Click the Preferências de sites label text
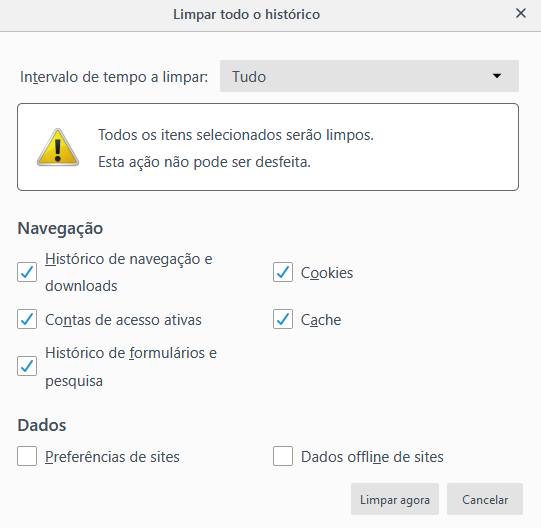The height and width of the screenshot is (528, 541). [x=112, y=457]
